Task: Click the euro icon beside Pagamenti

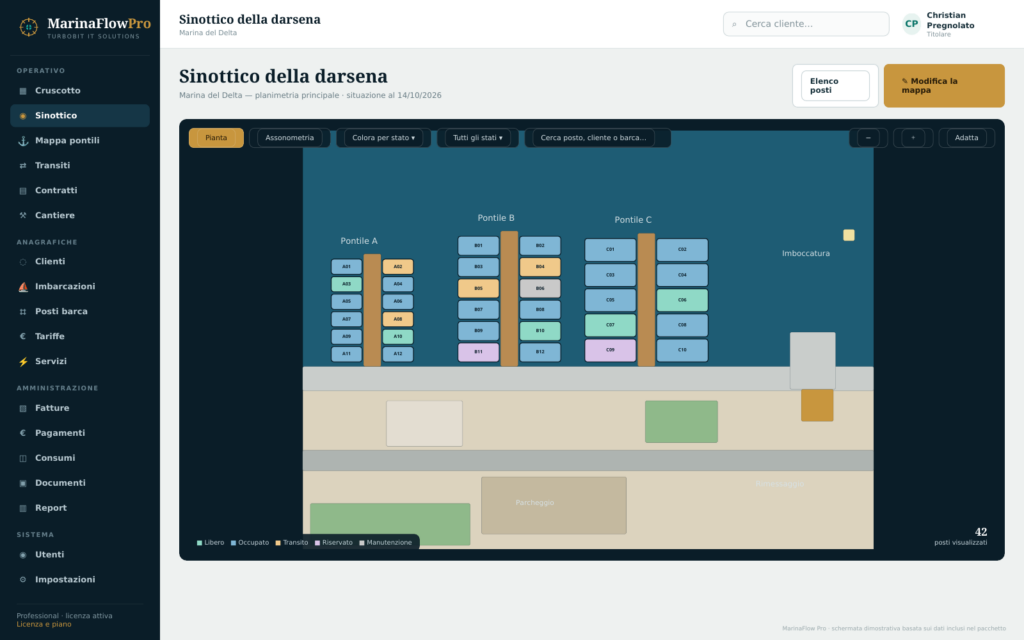Action: coord(23,433)
